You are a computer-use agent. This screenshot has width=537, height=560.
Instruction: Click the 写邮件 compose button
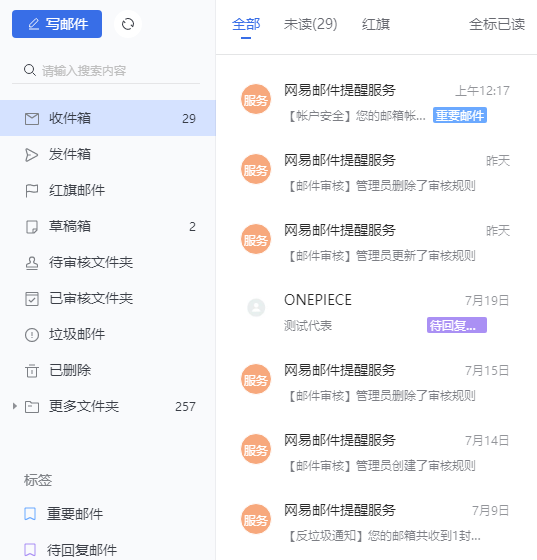pyautogui.click(x=57, y=24)
